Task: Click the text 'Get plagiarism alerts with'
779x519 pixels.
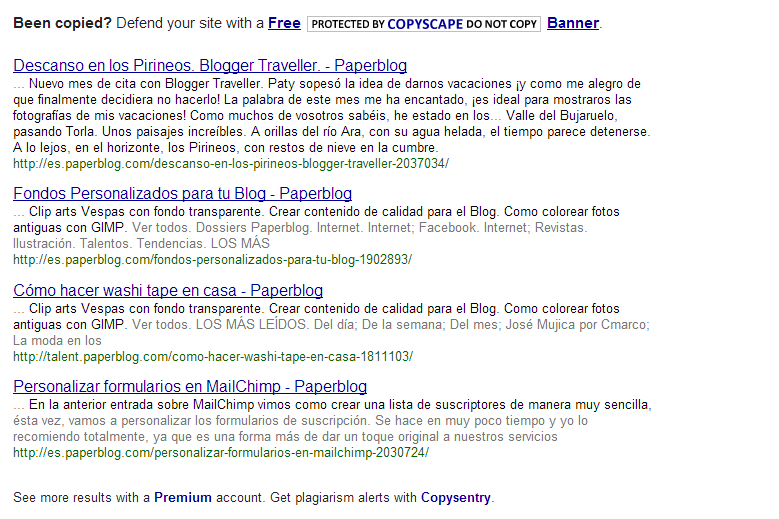Action: click(343, 497)
